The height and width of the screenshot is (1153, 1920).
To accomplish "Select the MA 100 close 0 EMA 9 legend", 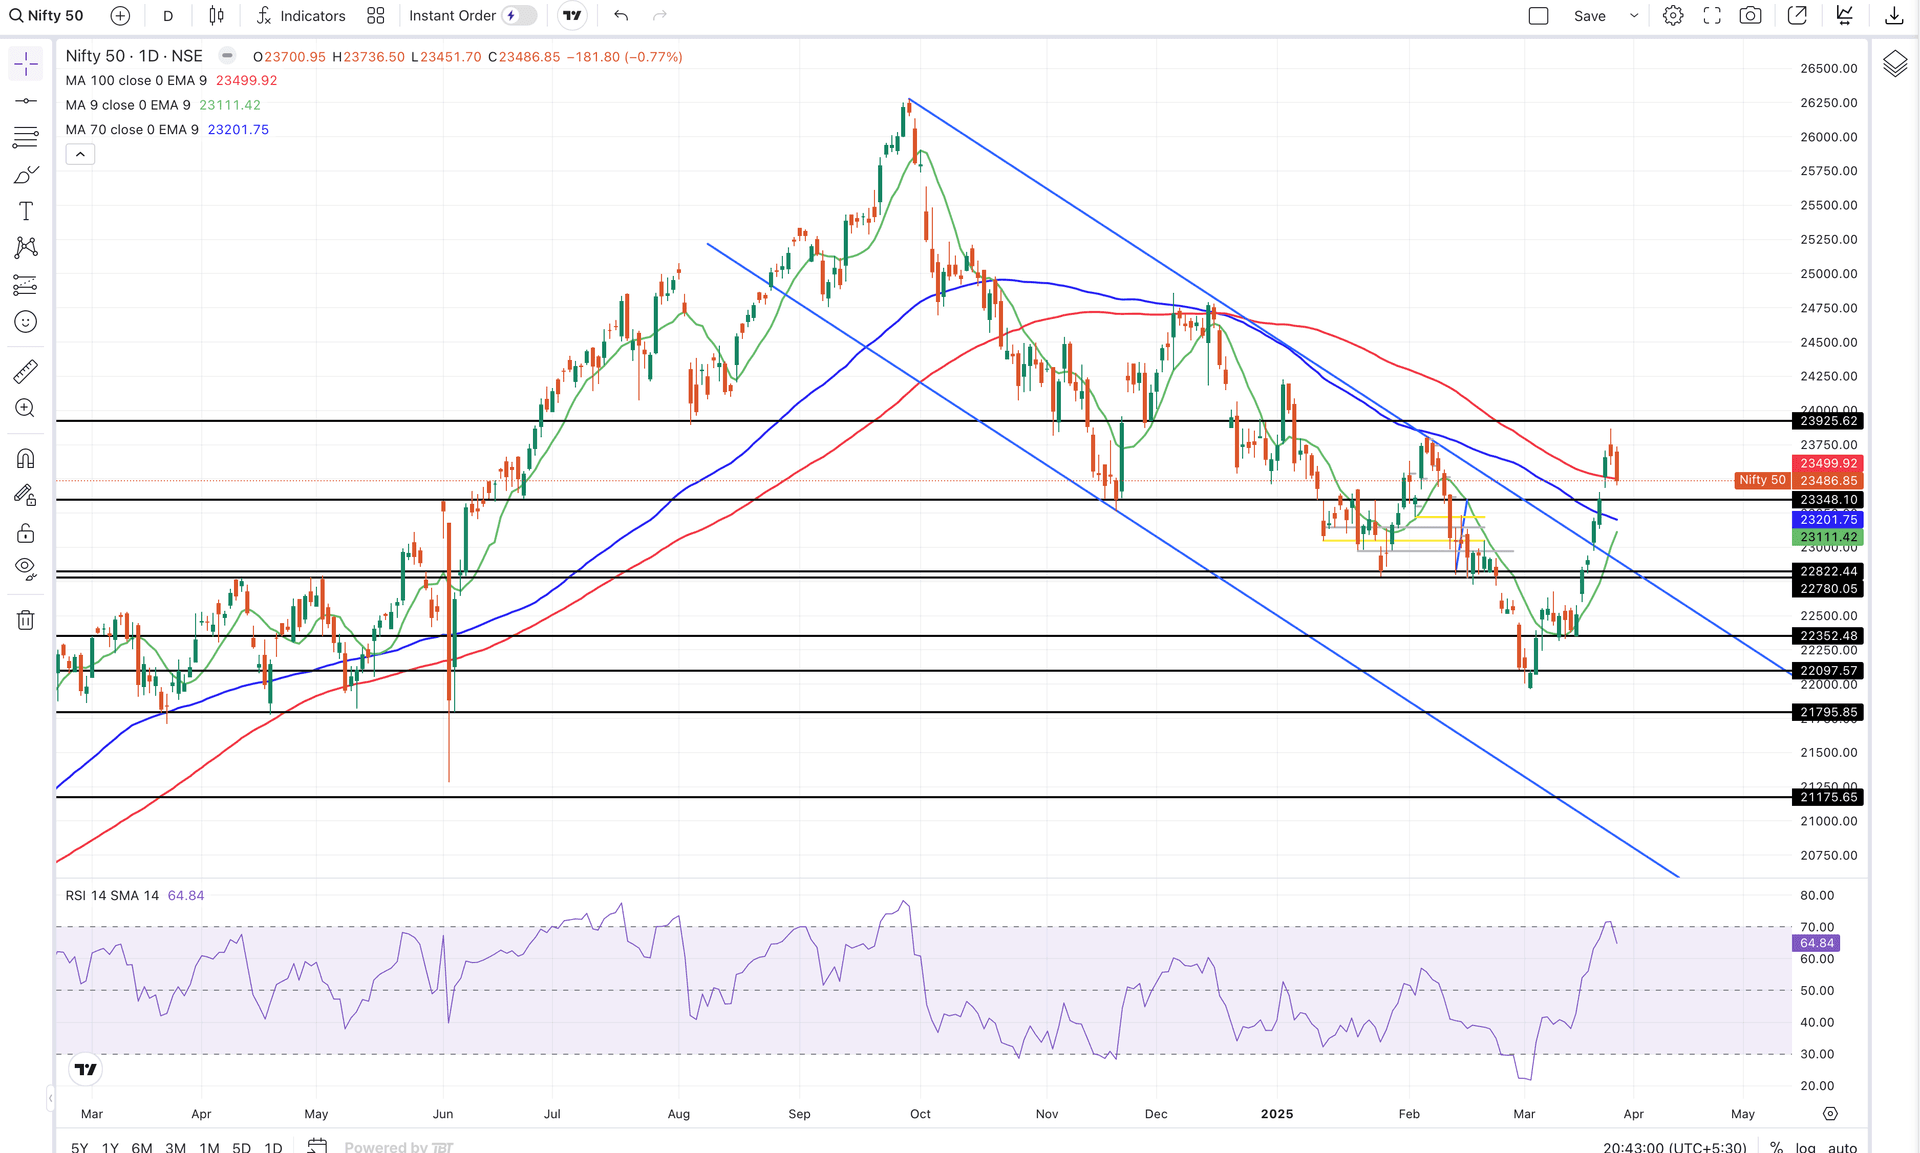I will (x=136, y=80).
